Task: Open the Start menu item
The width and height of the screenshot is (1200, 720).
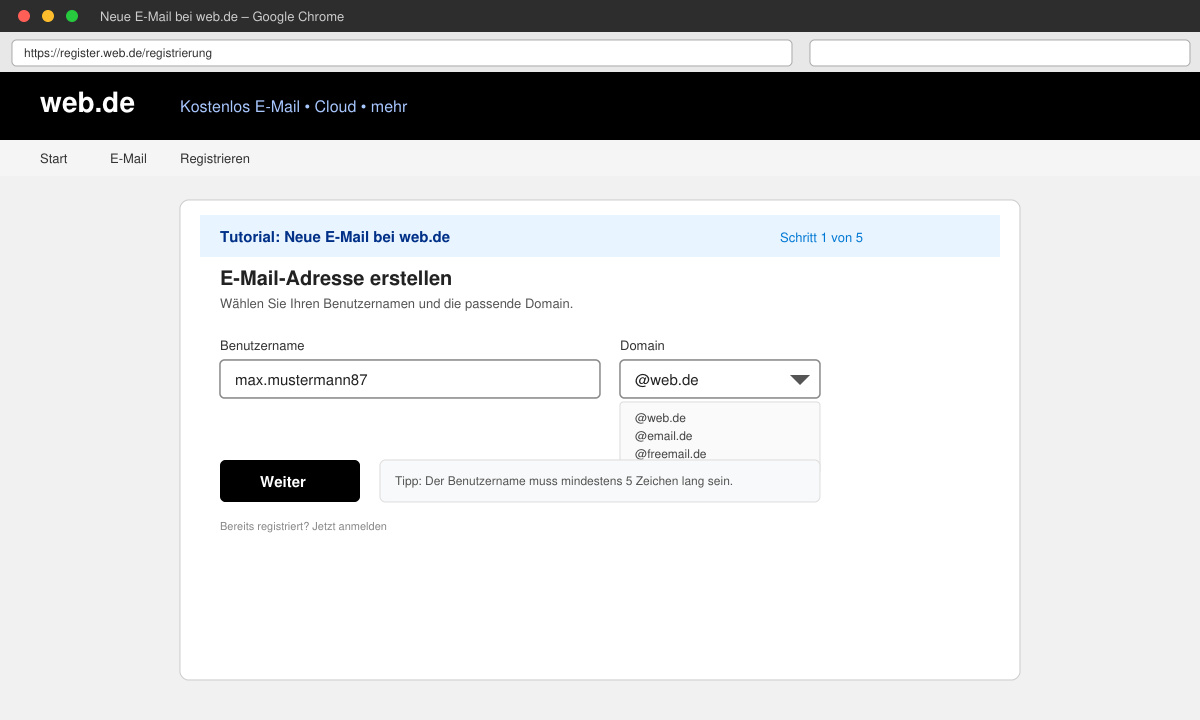Action: point(54,159)
